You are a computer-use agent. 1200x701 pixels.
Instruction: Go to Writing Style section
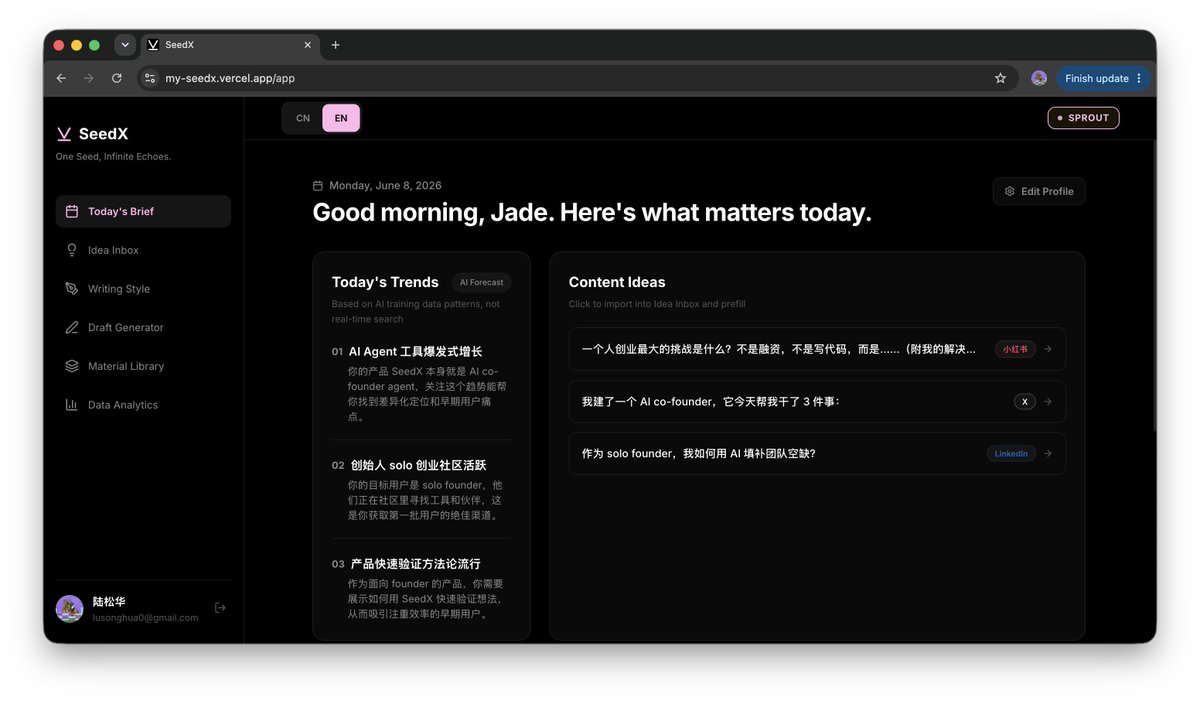pos(143,289)
